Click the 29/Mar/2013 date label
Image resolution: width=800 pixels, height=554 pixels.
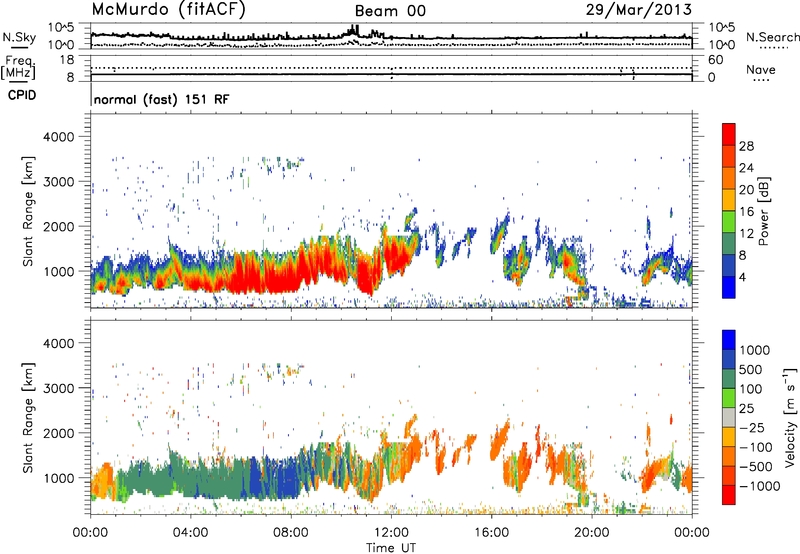[x=639, y=10]
